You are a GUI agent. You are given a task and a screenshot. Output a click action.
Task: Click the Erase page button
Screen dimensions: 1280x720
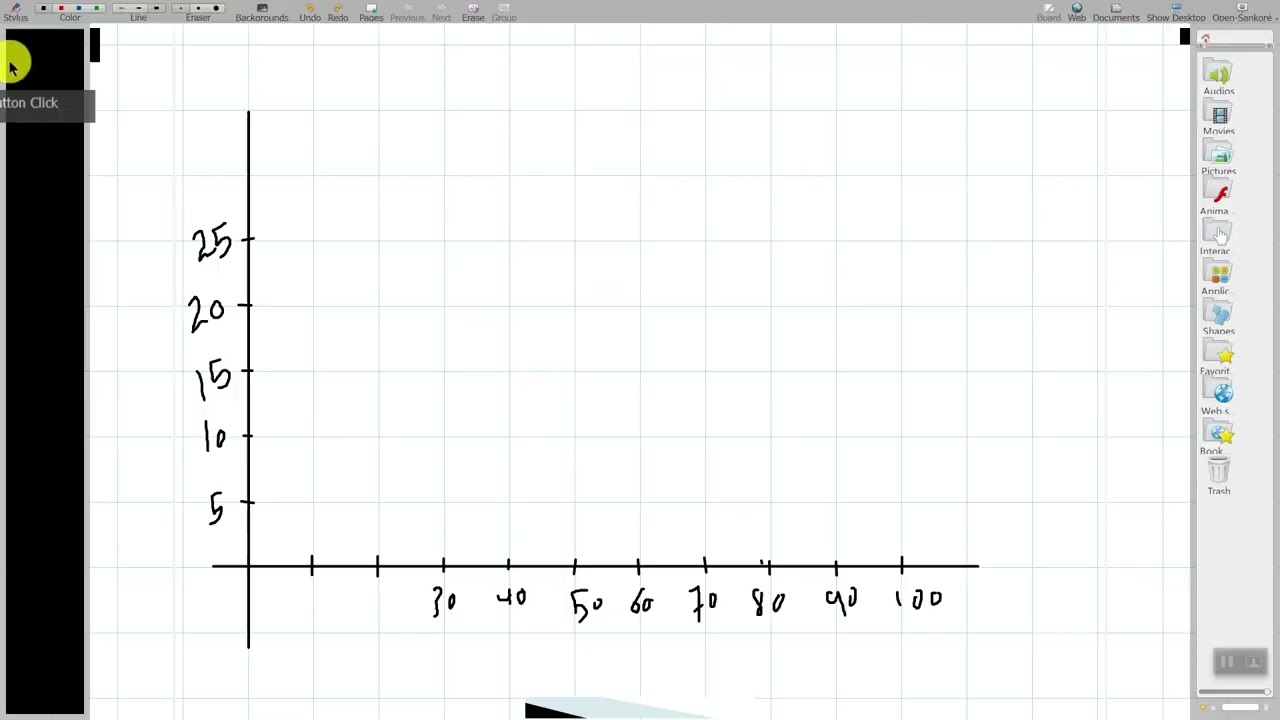473,12
